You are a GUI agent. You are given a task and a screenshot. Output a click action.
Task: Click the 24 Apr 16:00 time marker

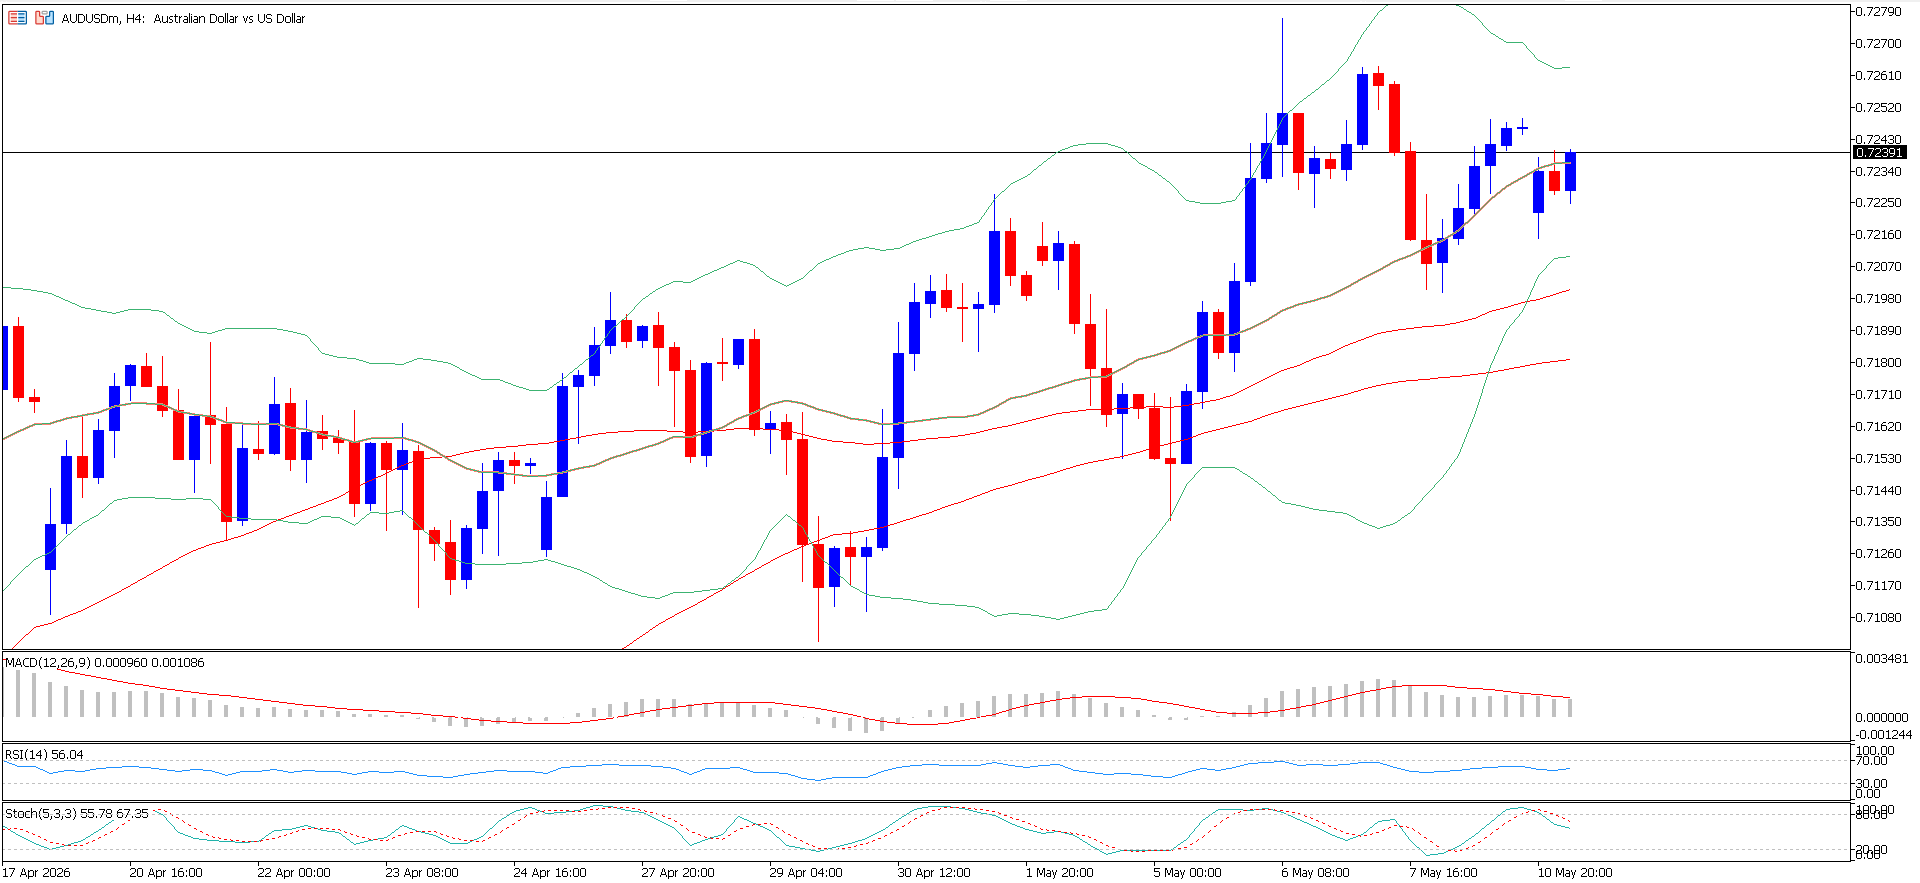tap(550, 872)
